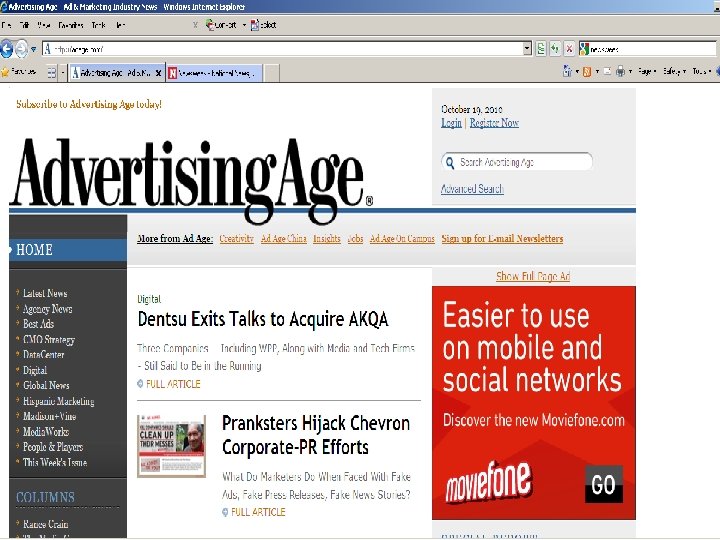Image resolution: width=720 pixels, height=540 pixels.
Task: Expand the address bar history dropdown
Action: (527, 48)
